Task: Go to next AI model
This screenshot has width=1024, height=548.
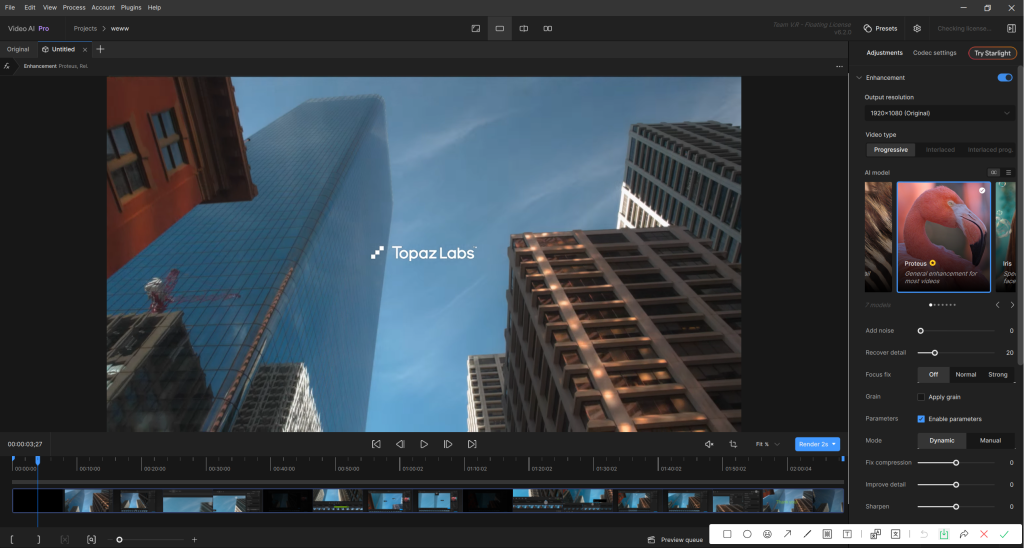Action: tap(1012, 305)
